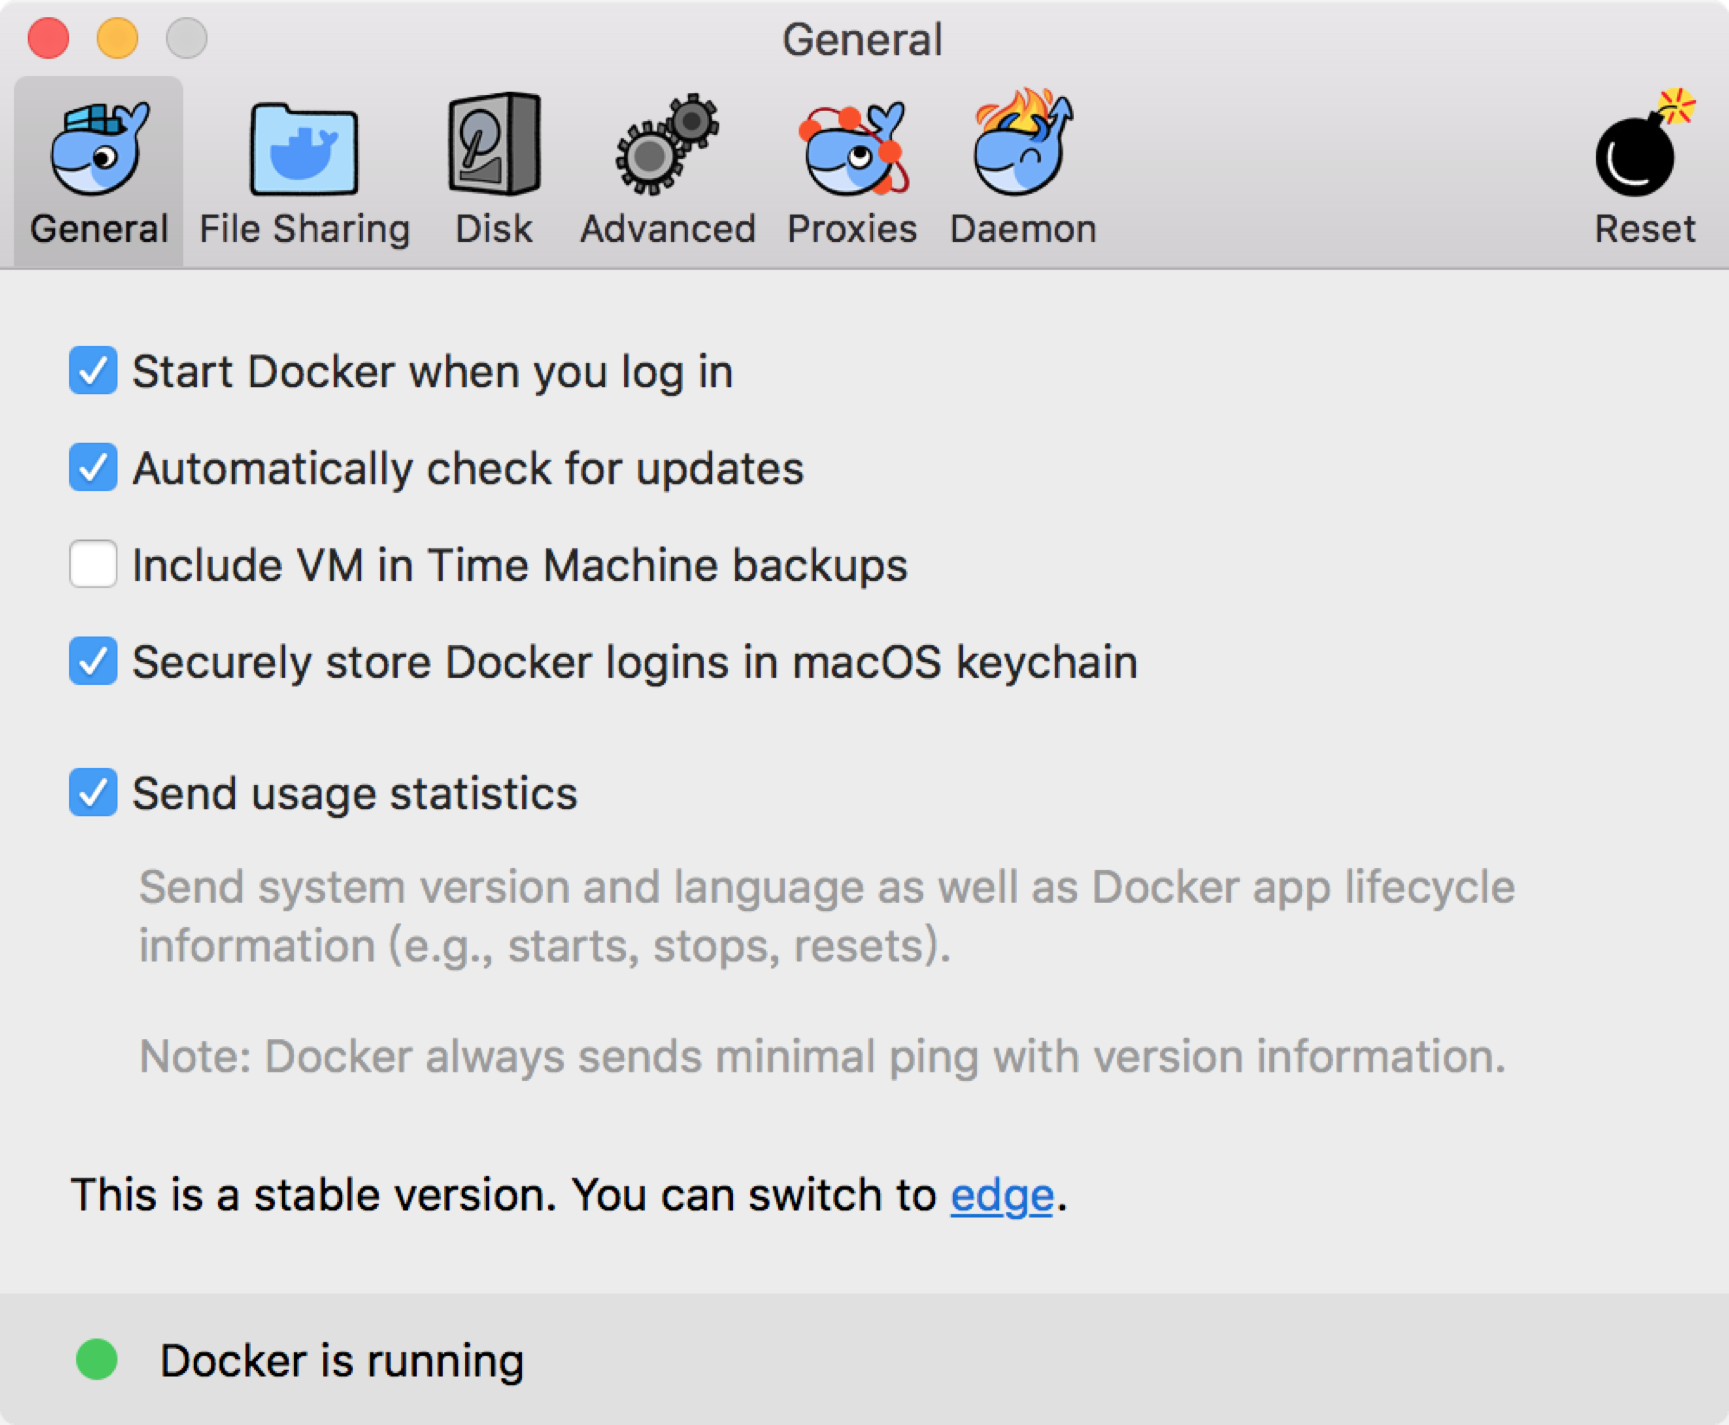Click the Daemon tab label
Image resolution: width=1729 pixels, height=1425 pixels.
coord(1022,229)
